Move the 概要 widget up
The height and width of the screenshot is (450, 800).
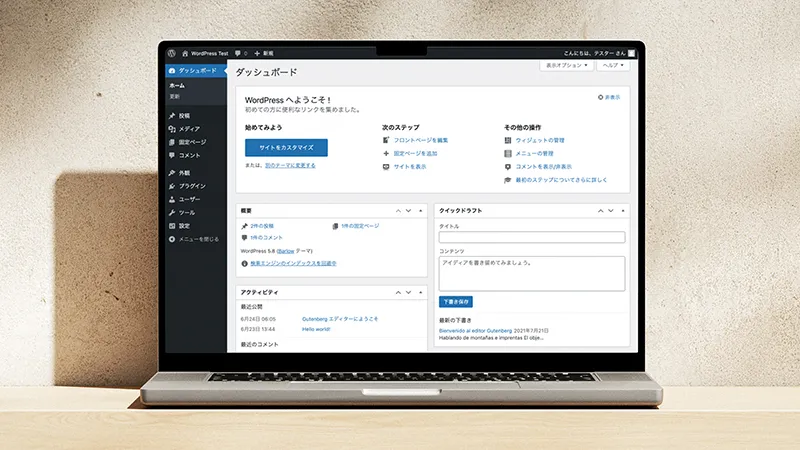[x=398, y=211]
